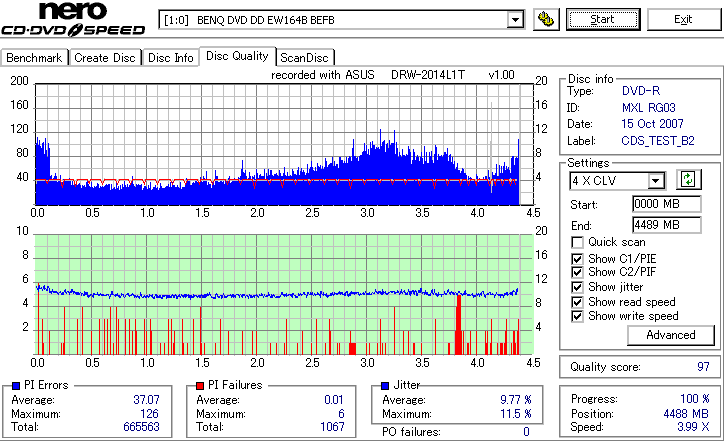Image resolution: width=724 pixels, height=441 pixels.
Task: Disable Show write speed checkbox
Action: point(577,316)
